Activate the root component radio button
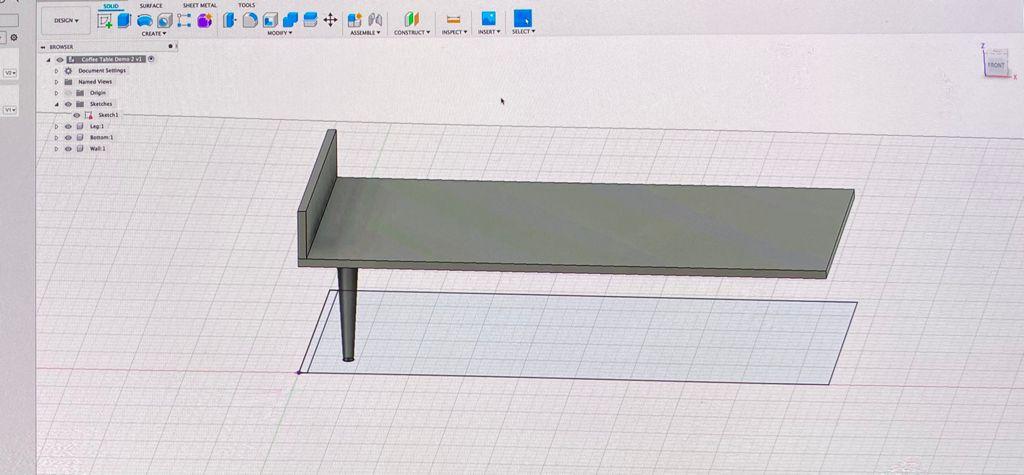This screenshot has height=475, width=1024. coord(151,59)
